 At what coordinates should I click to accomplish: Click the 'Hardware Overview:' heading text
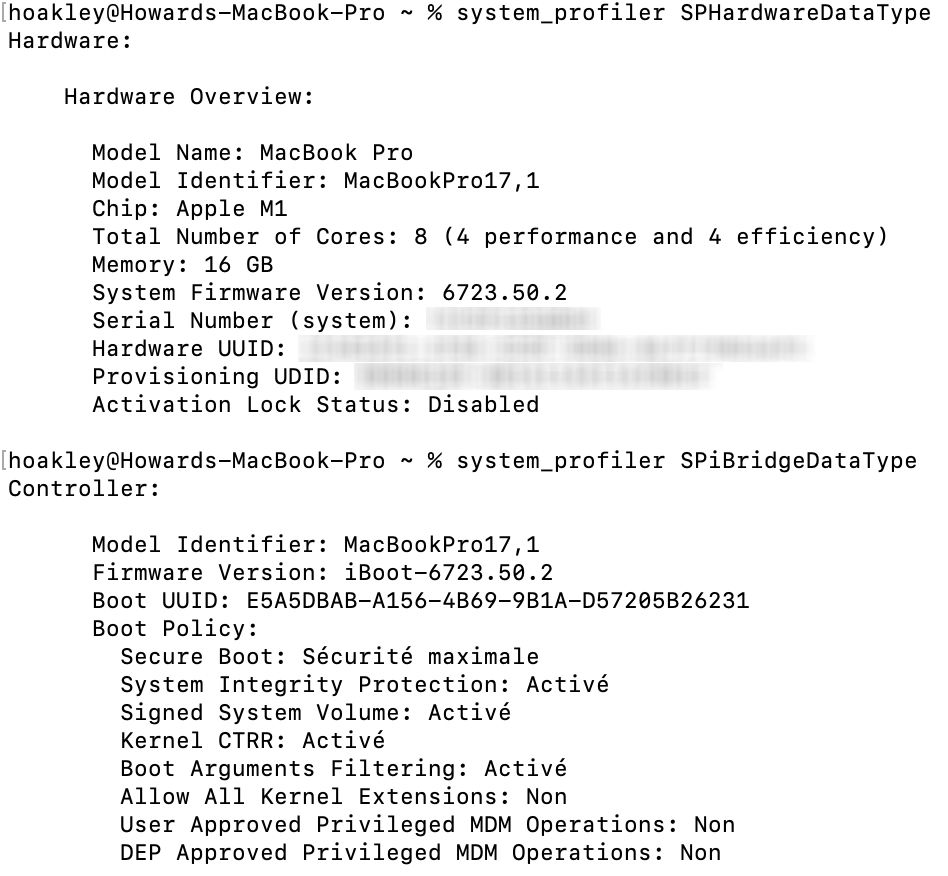(x=189, y=97)
